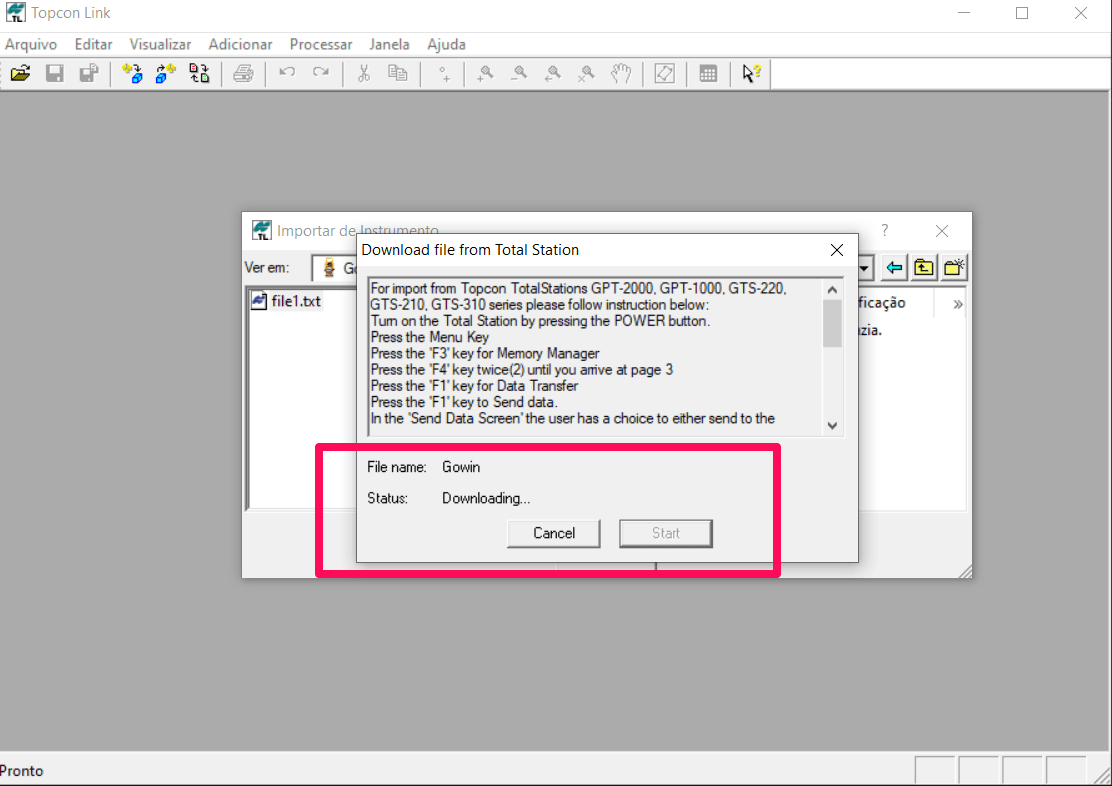Click the Pronto status bar text
The image size is (1112, 786).
tap(22, 770)
